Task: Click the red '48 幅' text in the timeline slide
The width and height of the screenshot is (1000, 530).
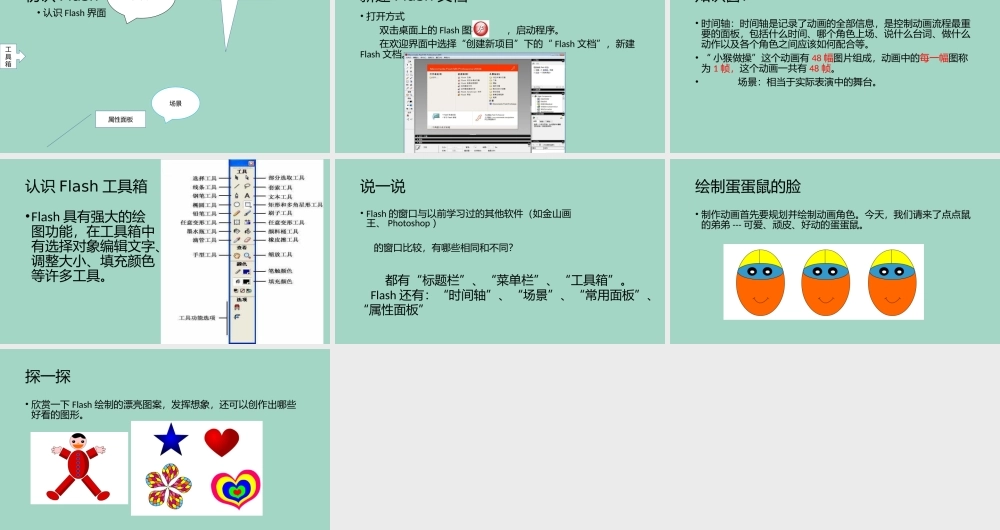Action: (822, 58)
